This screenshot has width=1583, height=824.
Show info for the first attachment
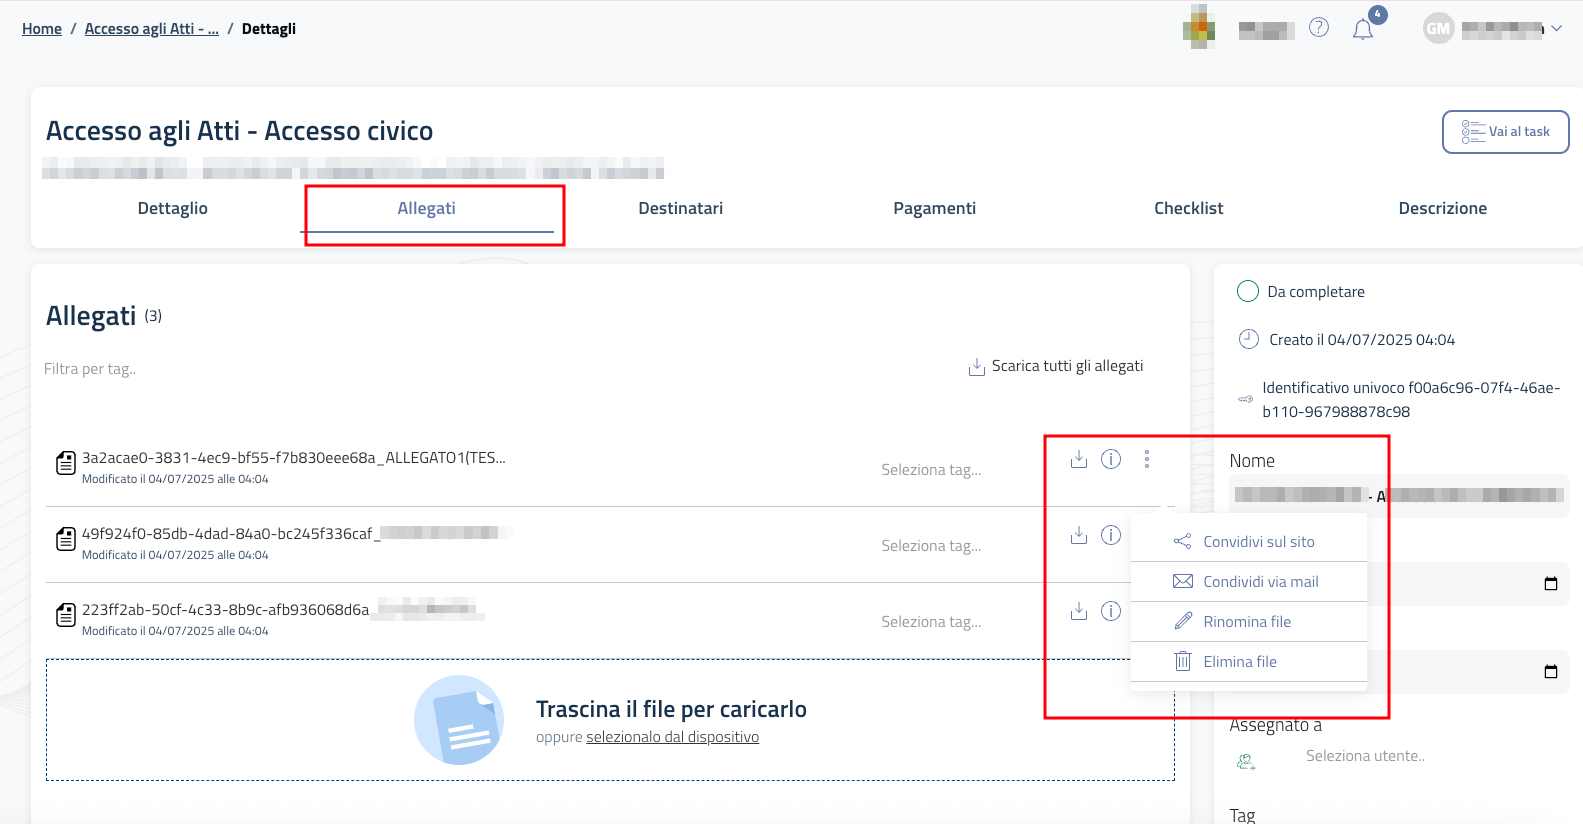[1111, 459]
